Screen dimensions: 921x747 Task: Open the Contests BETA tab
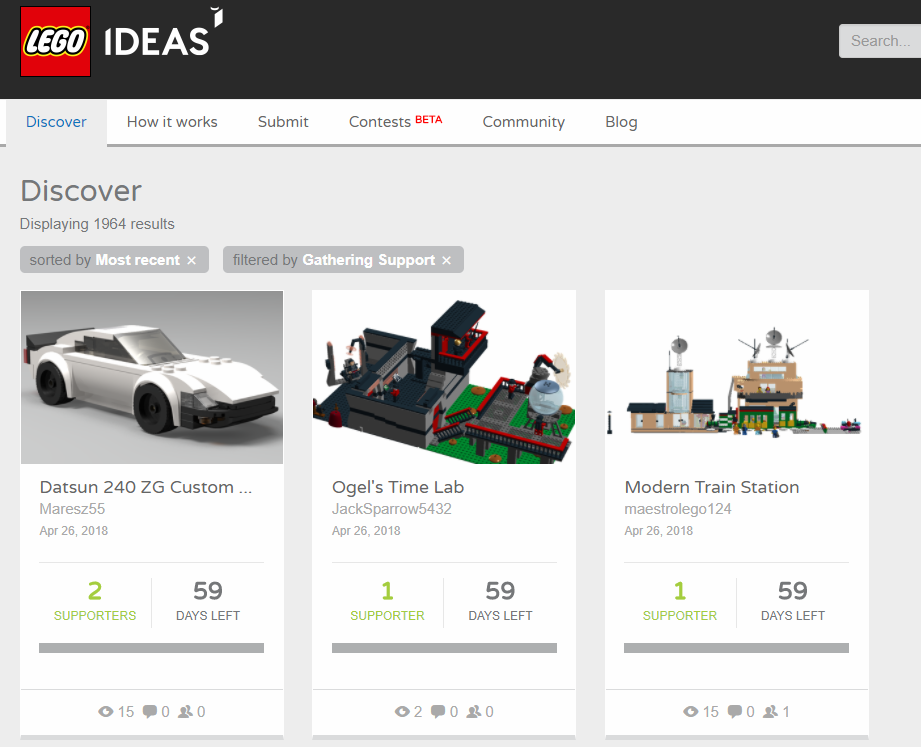pyautogui.click(x=395, y=122)
